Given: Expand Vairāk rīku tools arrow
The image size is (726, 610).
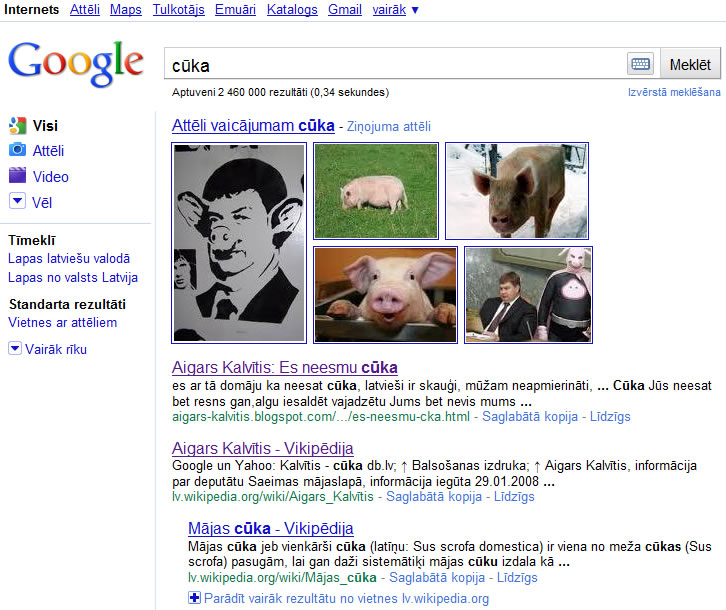Looking at the screenshot, I should coord(15,348).
